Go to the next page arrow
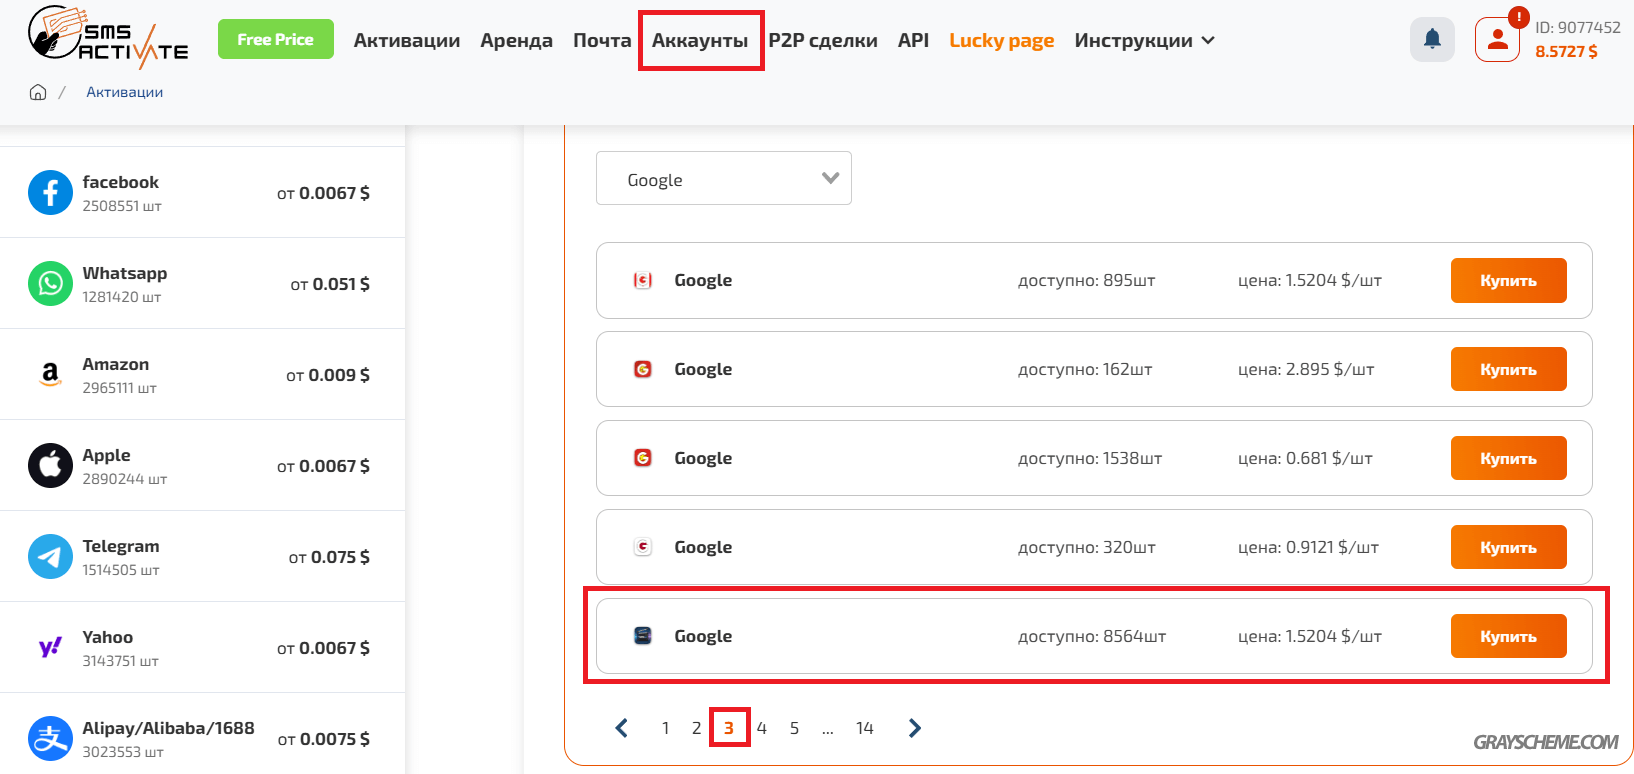This screenshot has width=1634, height=774. coord(914,728)
